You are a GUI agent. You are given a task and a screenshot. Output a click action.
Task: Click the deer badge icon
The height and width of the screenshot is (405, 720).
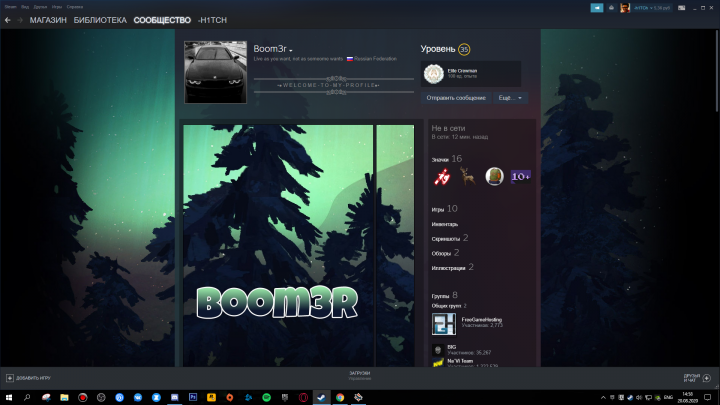click(x=468, y=176)
